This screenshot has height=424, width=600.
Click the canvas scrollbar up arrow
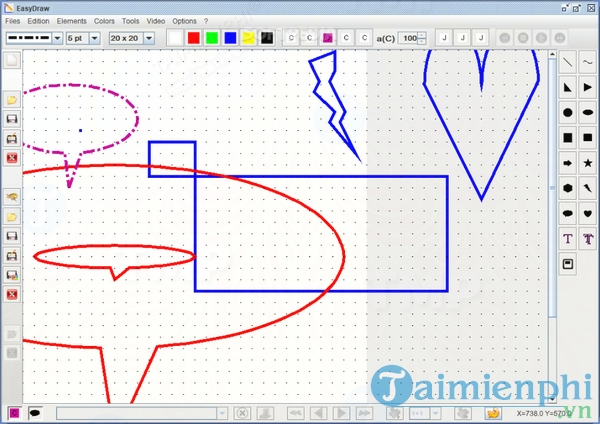pos(552,54)
